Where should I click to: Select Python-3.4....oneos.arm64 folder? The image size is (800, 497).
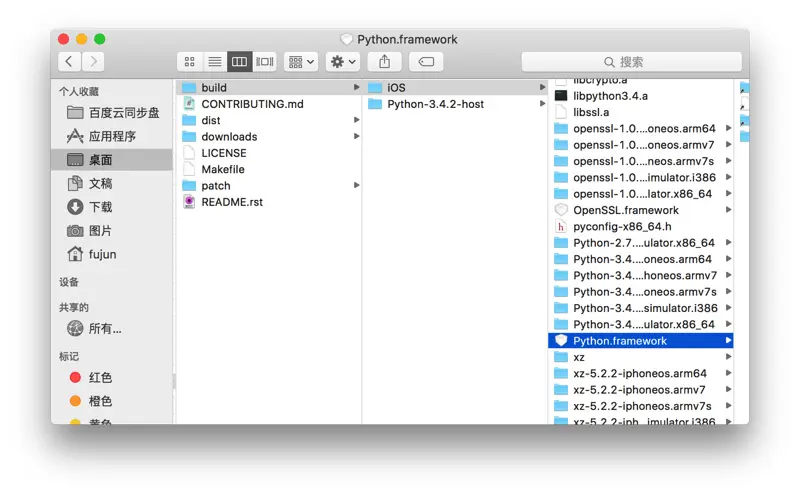pos(641,259)
